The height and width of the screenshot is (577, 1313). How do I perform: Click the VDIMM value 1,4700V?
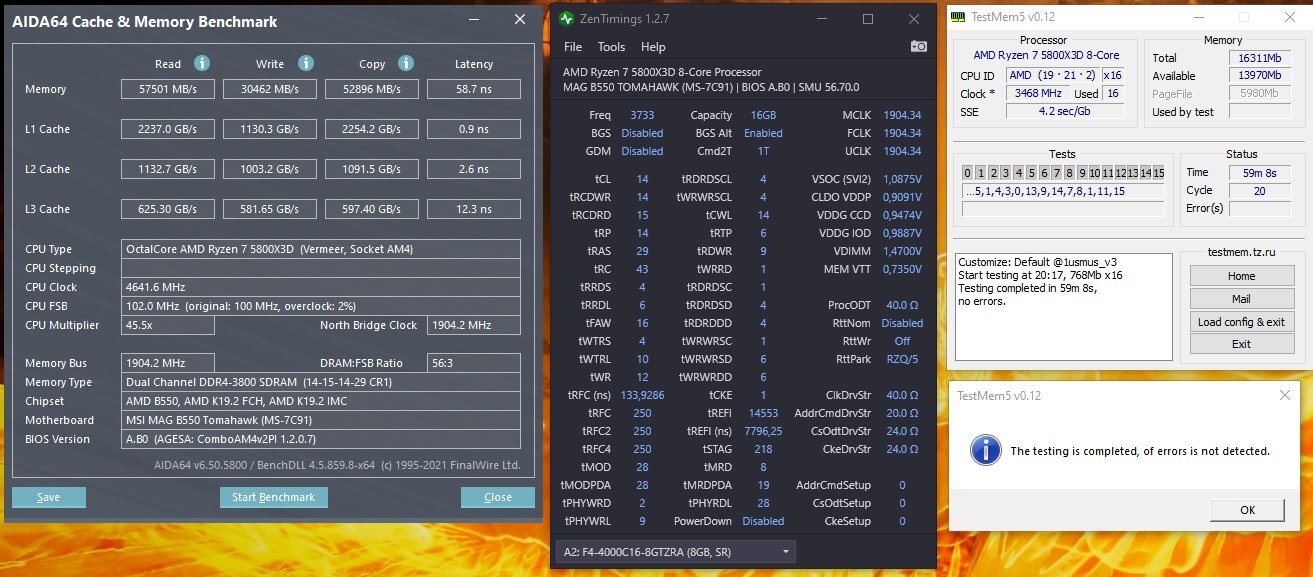pos(902,251)
